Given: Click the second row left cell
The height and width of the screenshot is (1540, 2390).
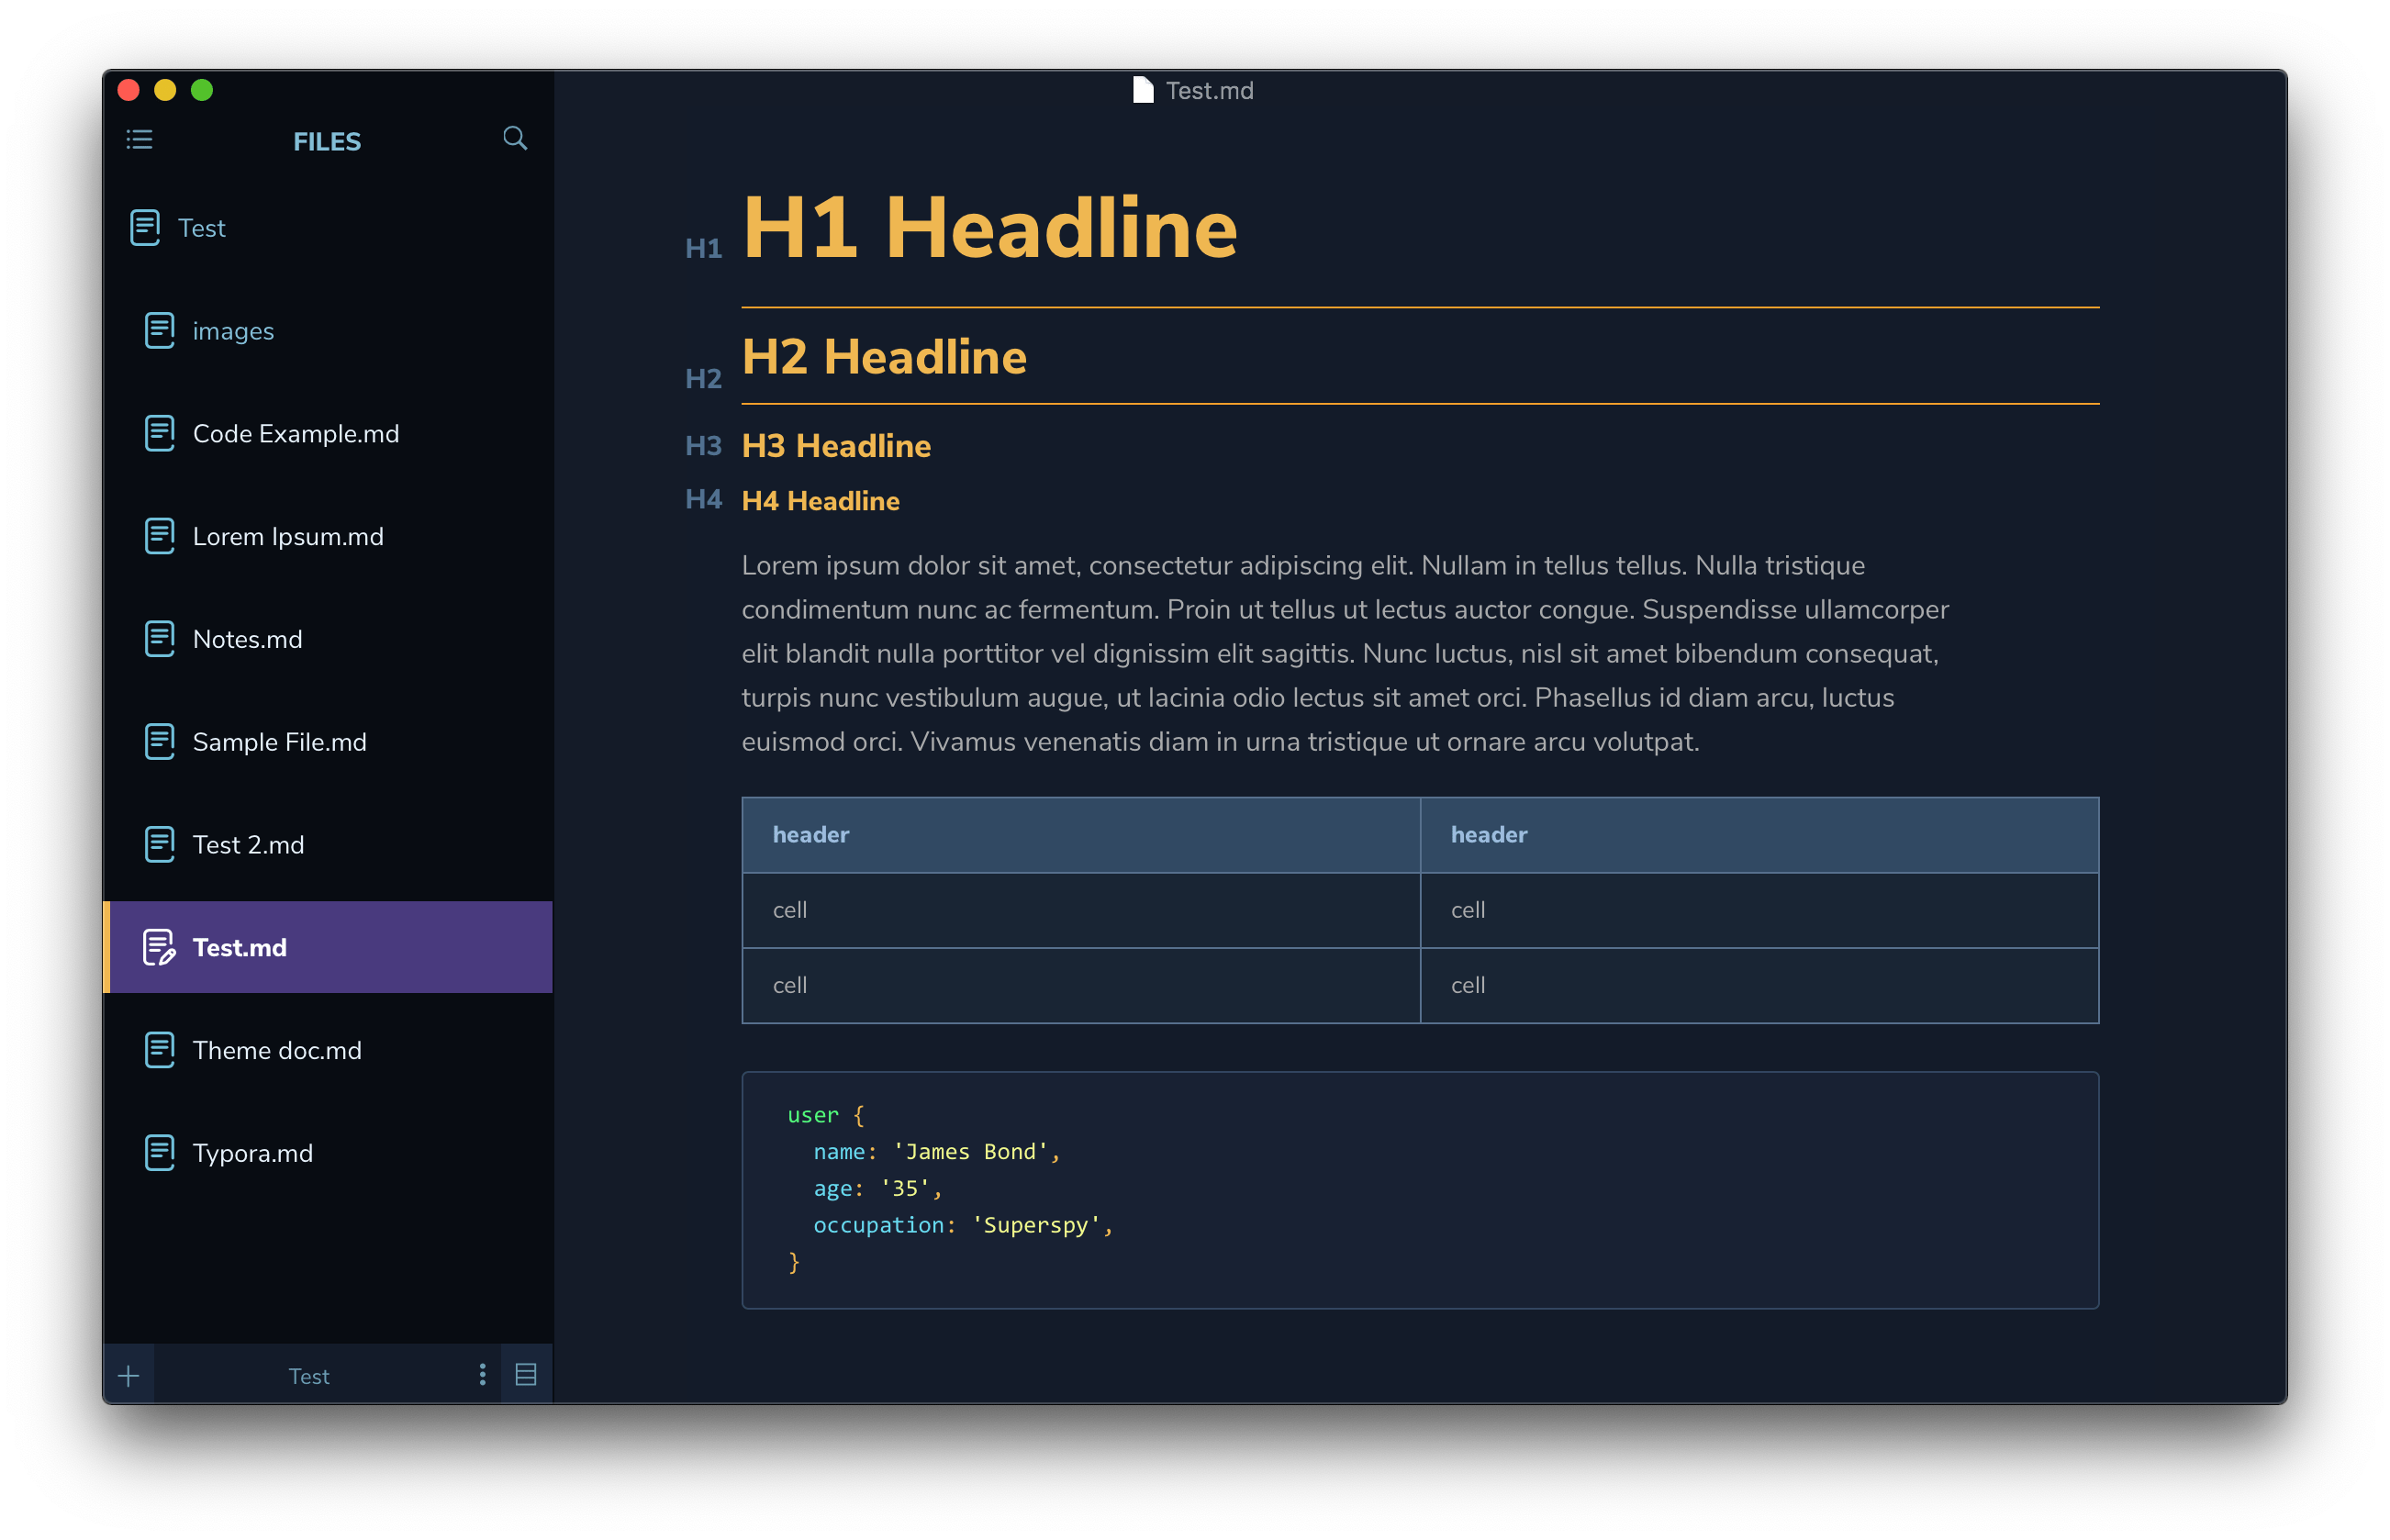Looking at the screenshot, I should 1081,985.
